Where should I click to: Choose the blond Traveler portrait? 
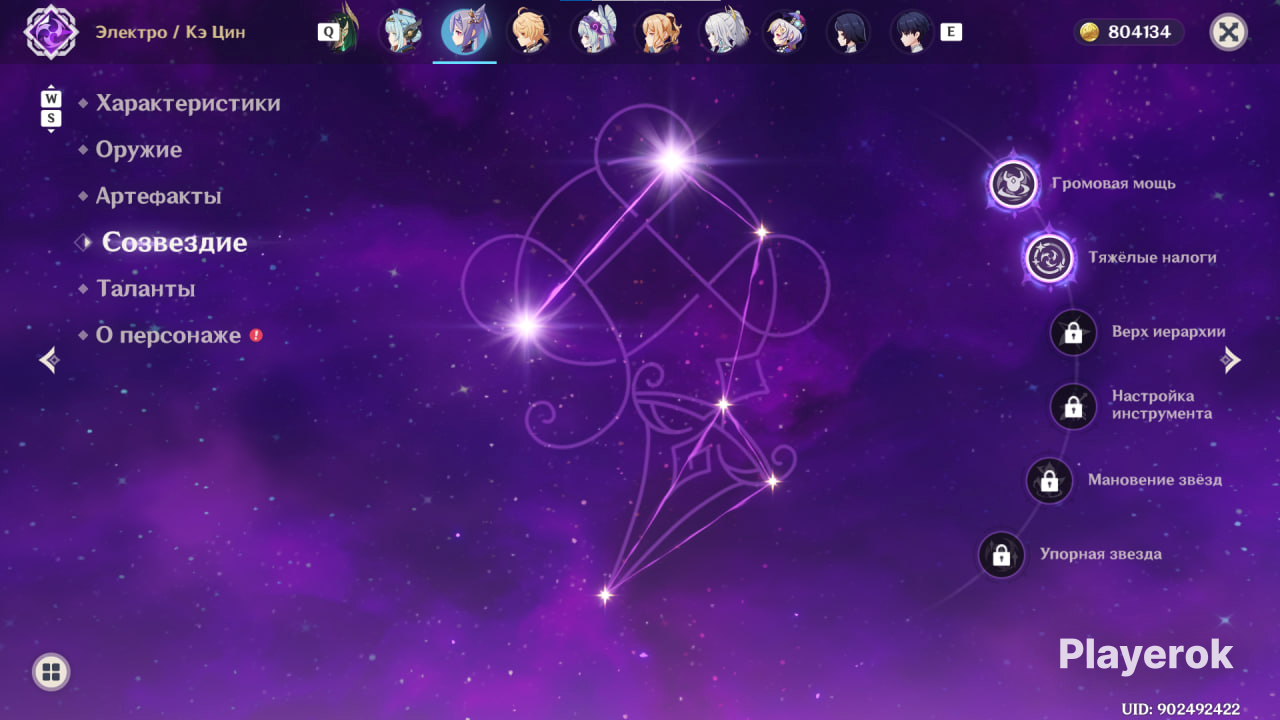(x=528, y=31)
